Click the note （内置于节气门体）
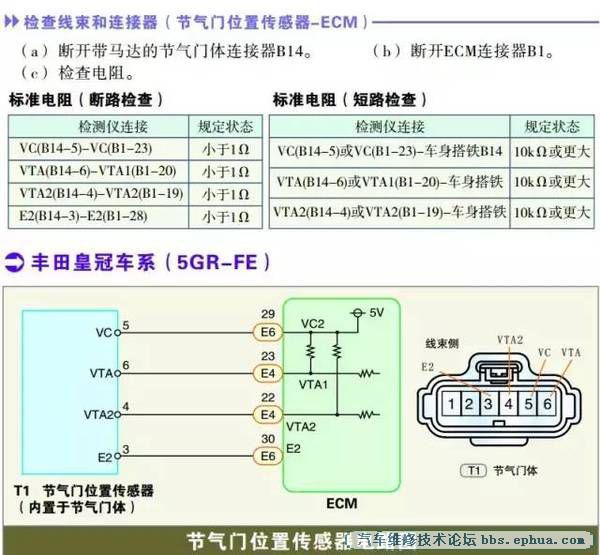600x555 pixels. pos(77,508)
